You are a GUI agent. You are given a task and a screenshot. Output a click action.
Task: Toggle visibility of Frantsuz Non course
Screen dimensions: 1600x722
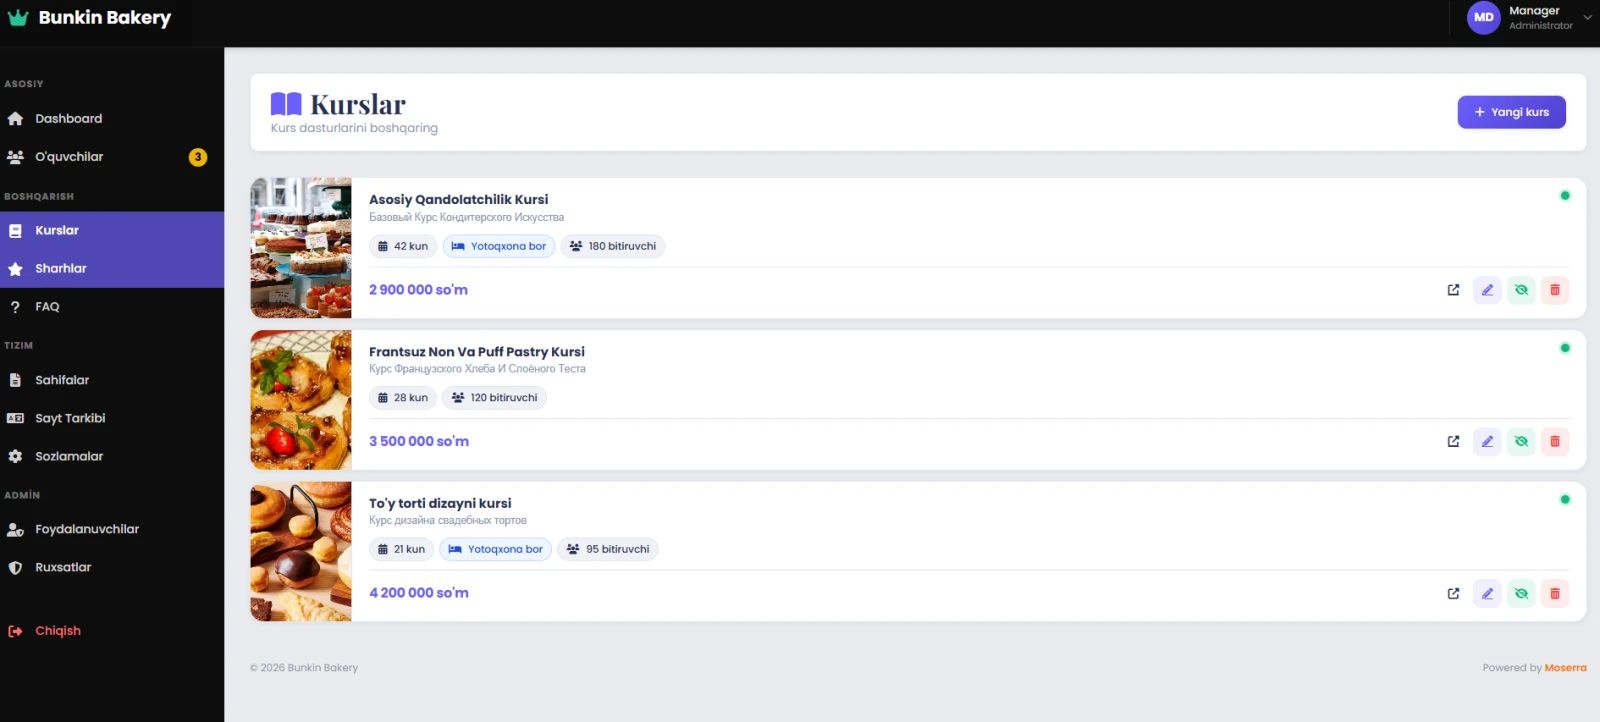[1521, 441]
